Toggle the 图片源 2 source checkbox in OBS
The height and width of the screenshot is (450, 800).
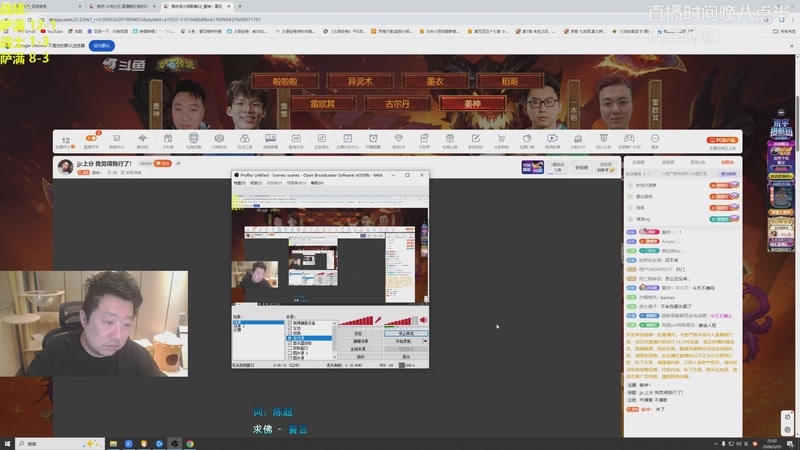[x=290, y=353]
